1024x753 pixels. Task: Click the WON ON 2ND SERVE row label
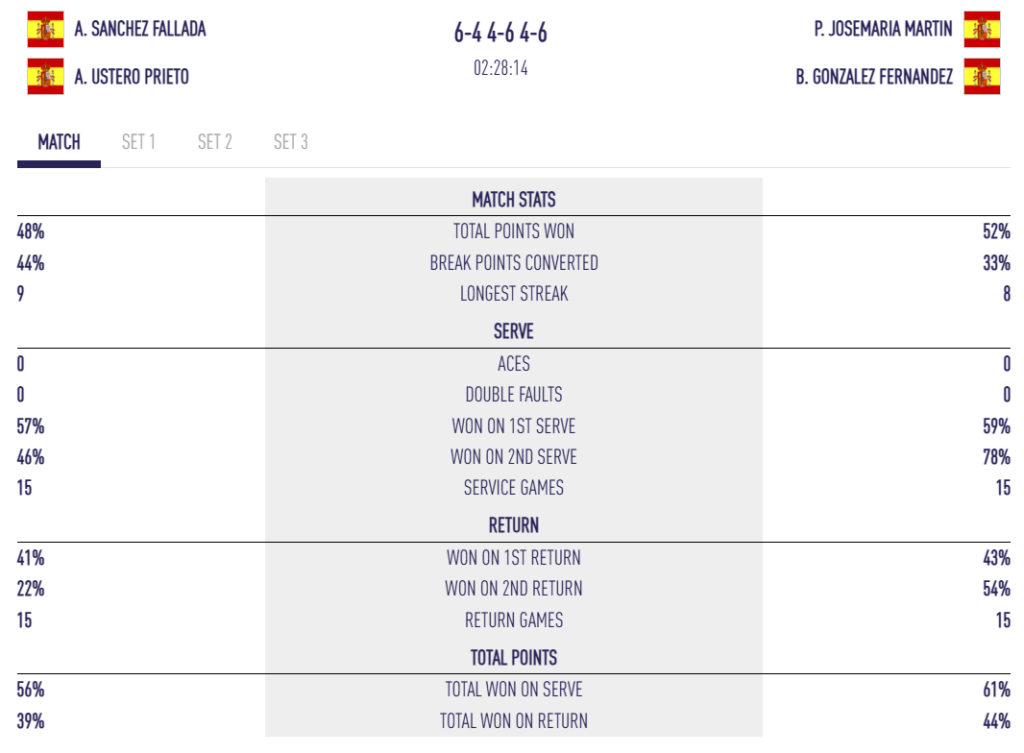[514, 457]
